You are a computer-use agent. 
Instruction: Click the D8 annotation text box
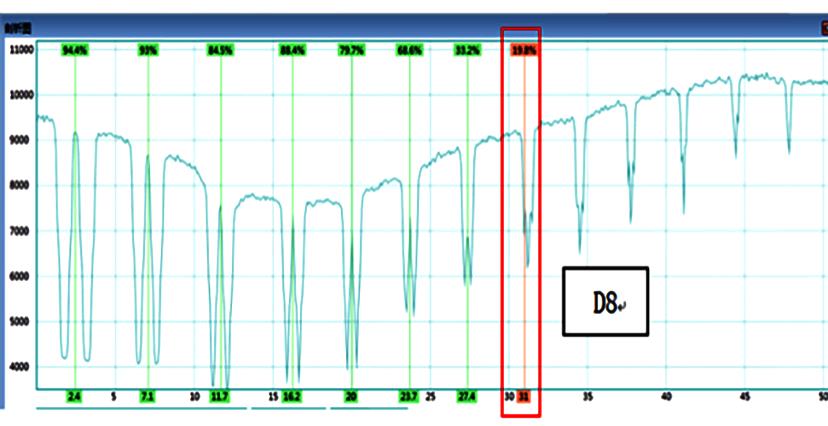click(605, 301)
